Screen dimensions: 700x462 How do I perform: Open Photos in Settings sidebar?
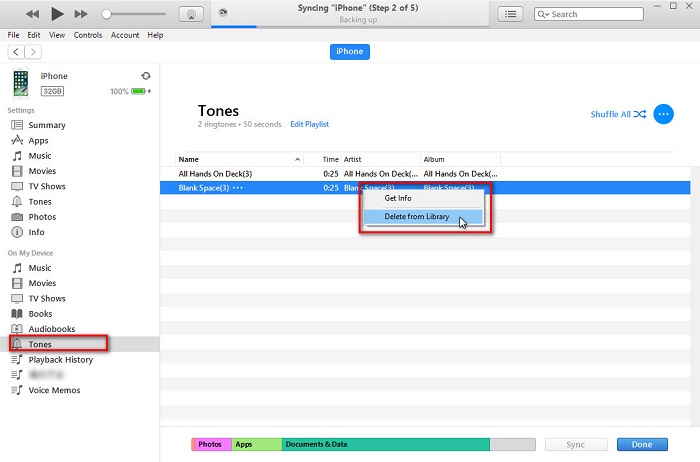click(x=42, y=217)
